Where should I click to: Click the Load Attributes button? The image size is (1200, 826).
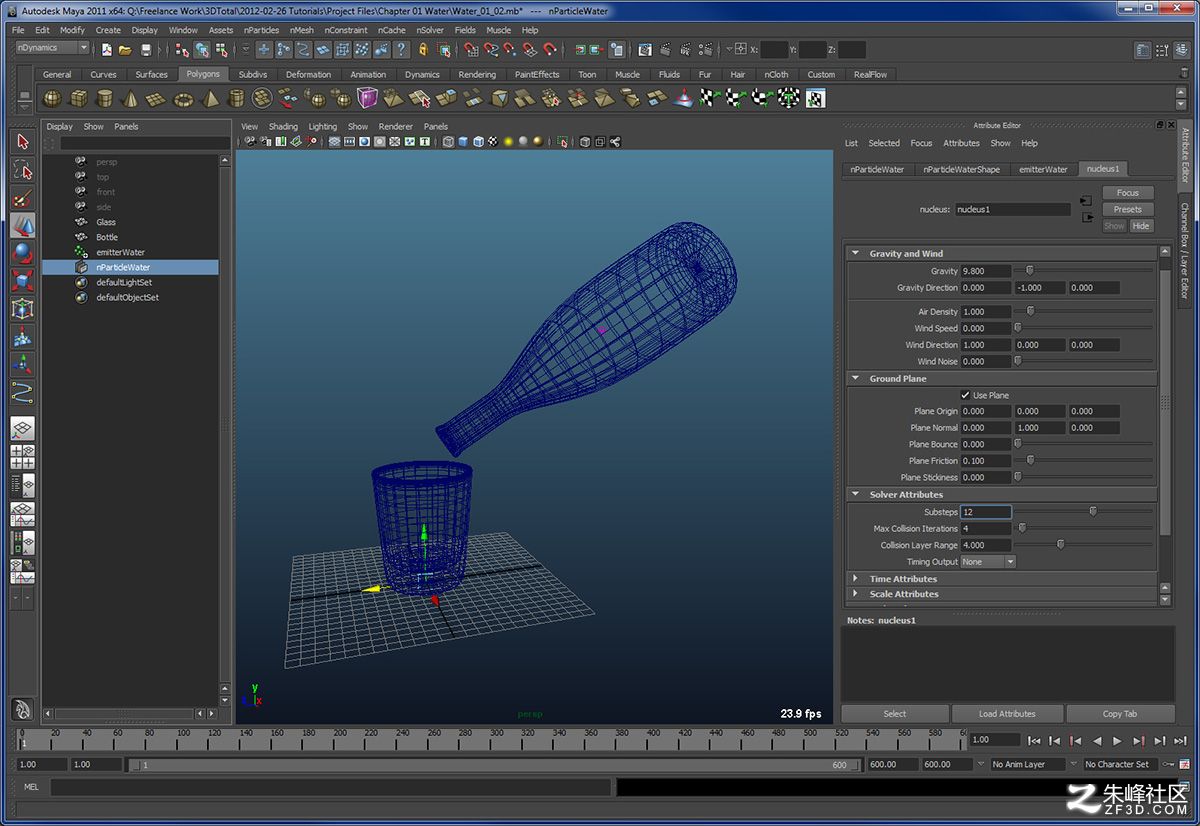1007,714
